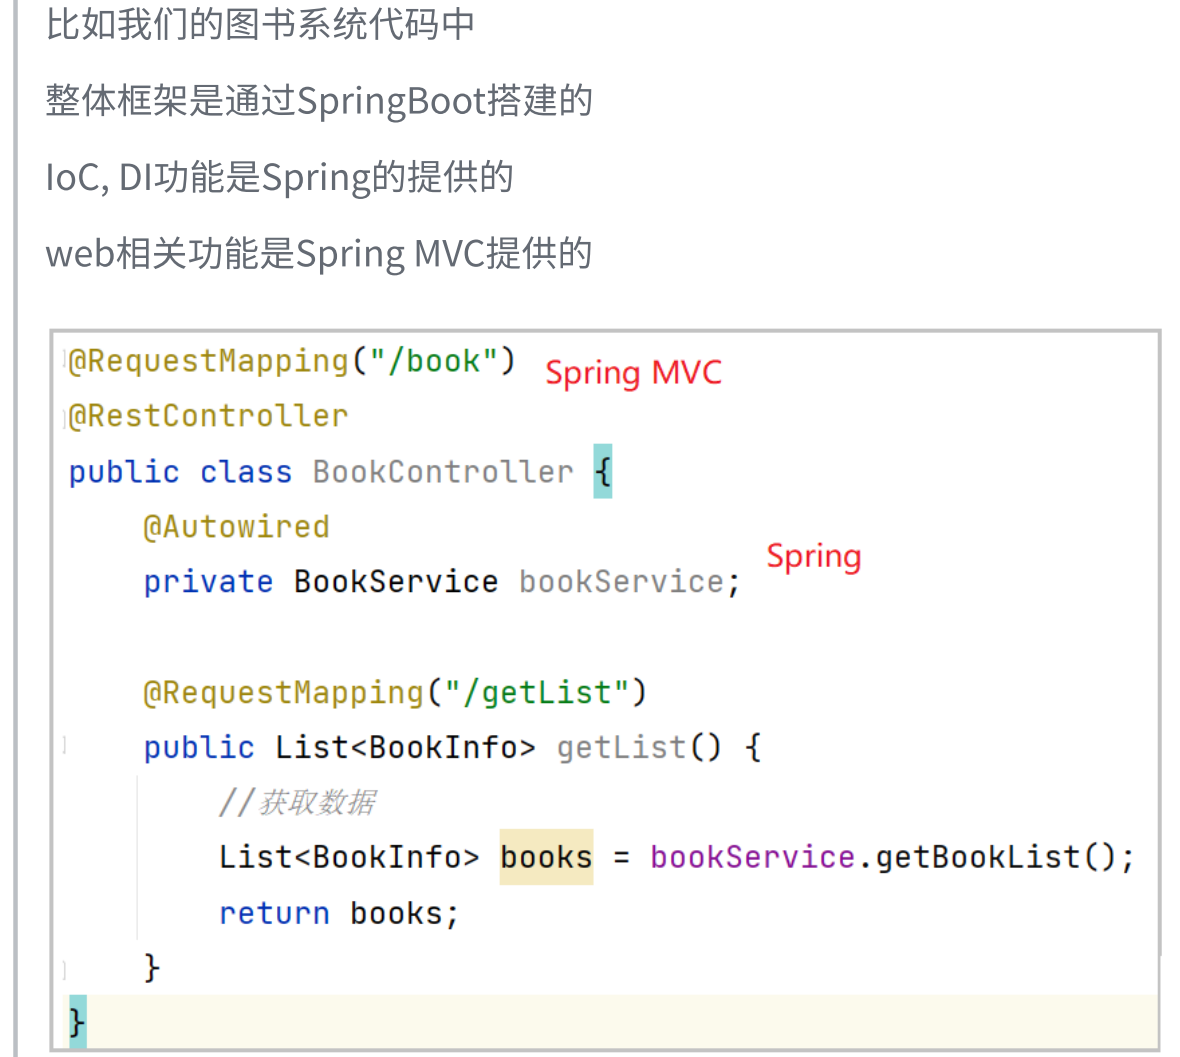Click the red 'Spring' label
1180x1057 pixels.
coord(814,557)
